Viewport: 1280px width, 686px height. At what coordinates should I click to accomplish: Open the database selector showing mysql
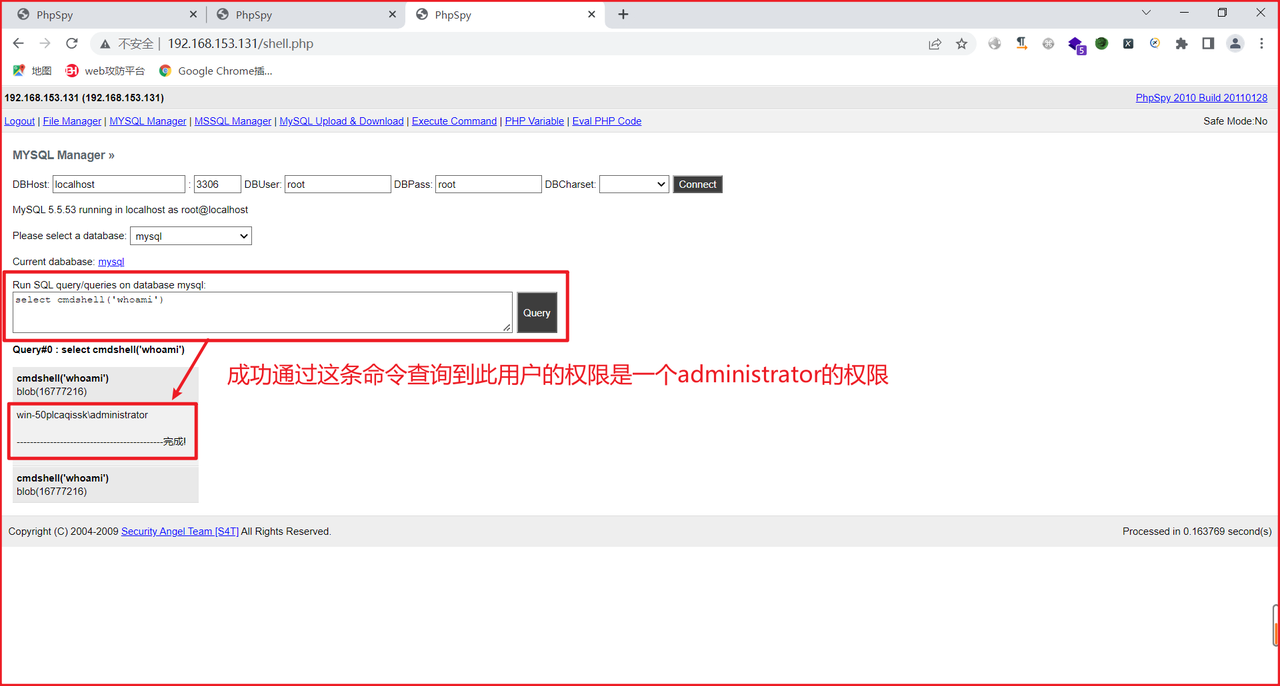click(191, 236)
